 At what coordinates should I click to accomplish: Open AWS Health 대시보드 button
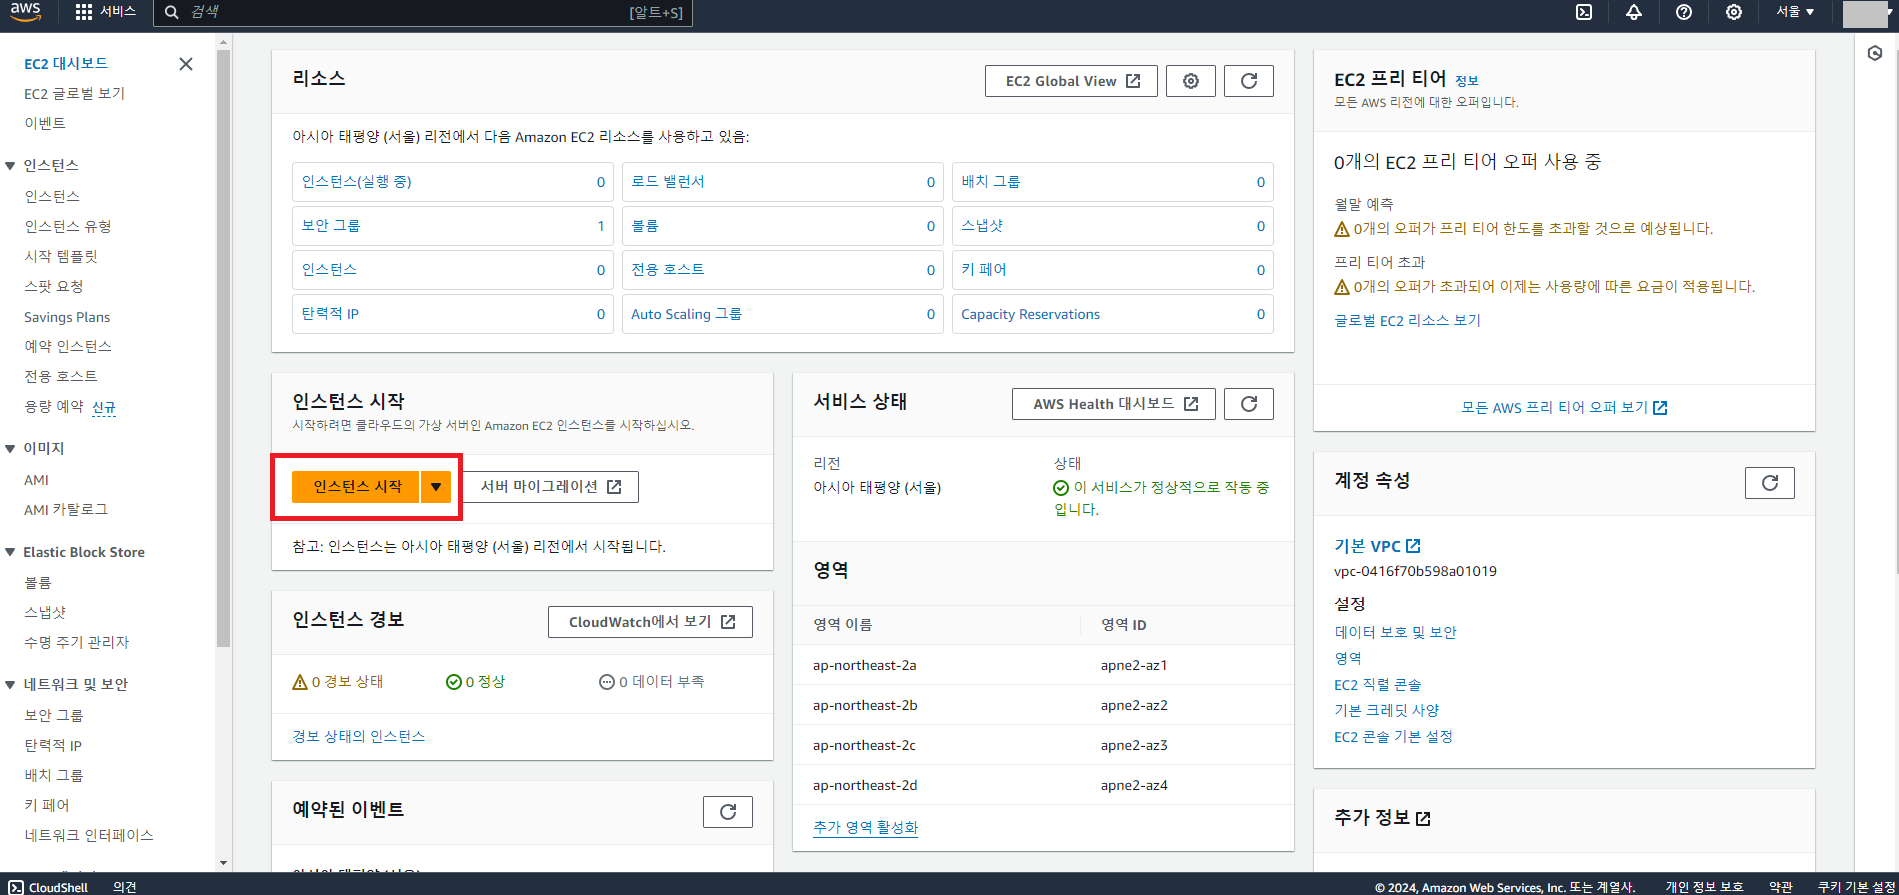point(1114,404)
